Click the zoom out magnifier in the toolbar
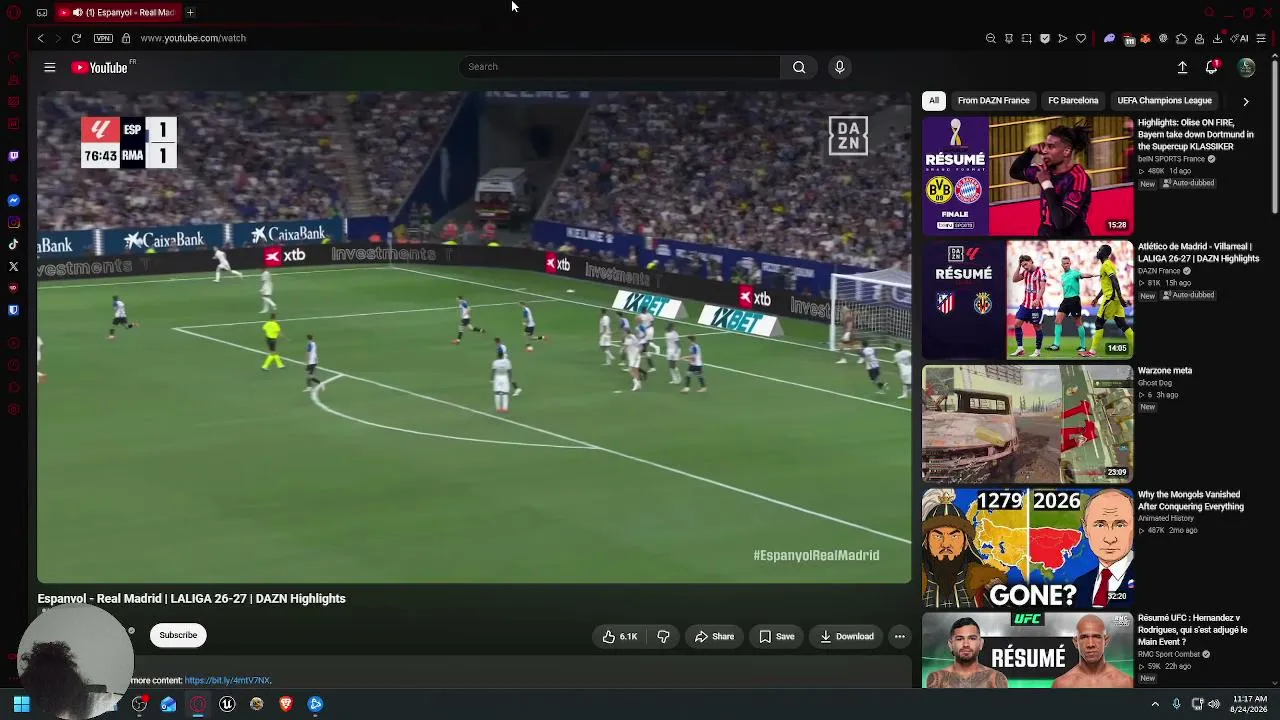Screen dimensions: 1280x720 (x=991, y=39)
